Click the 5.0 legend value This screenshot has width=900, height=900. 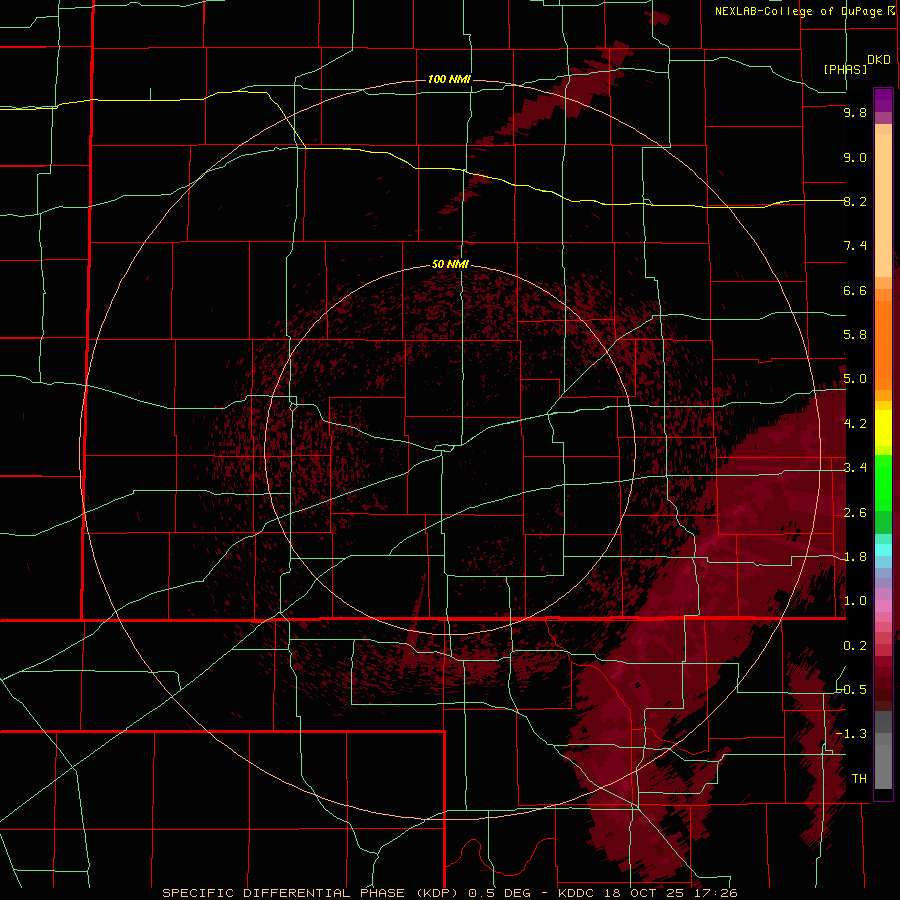click(x=855, y=379)
